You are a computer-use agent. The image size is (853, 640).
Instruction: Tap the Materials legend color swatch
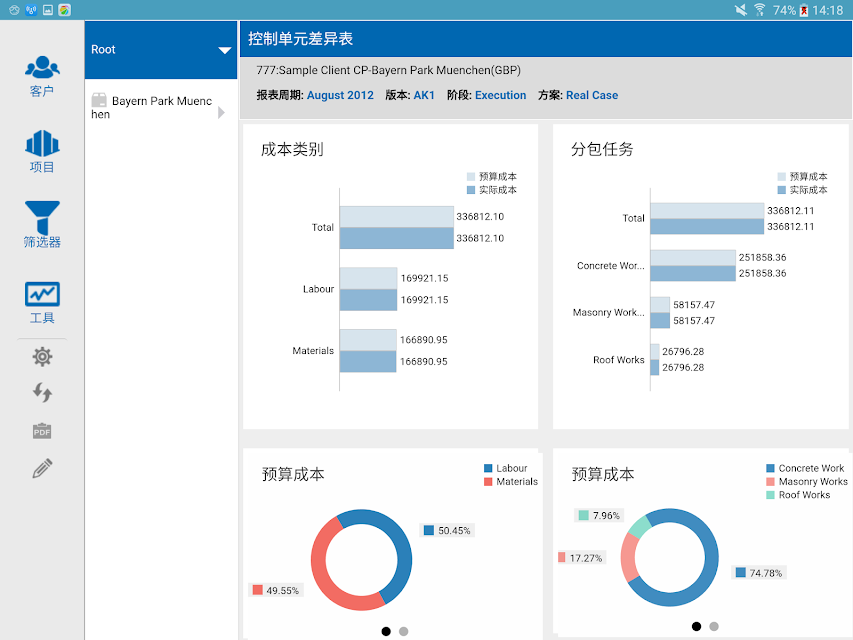488,482
